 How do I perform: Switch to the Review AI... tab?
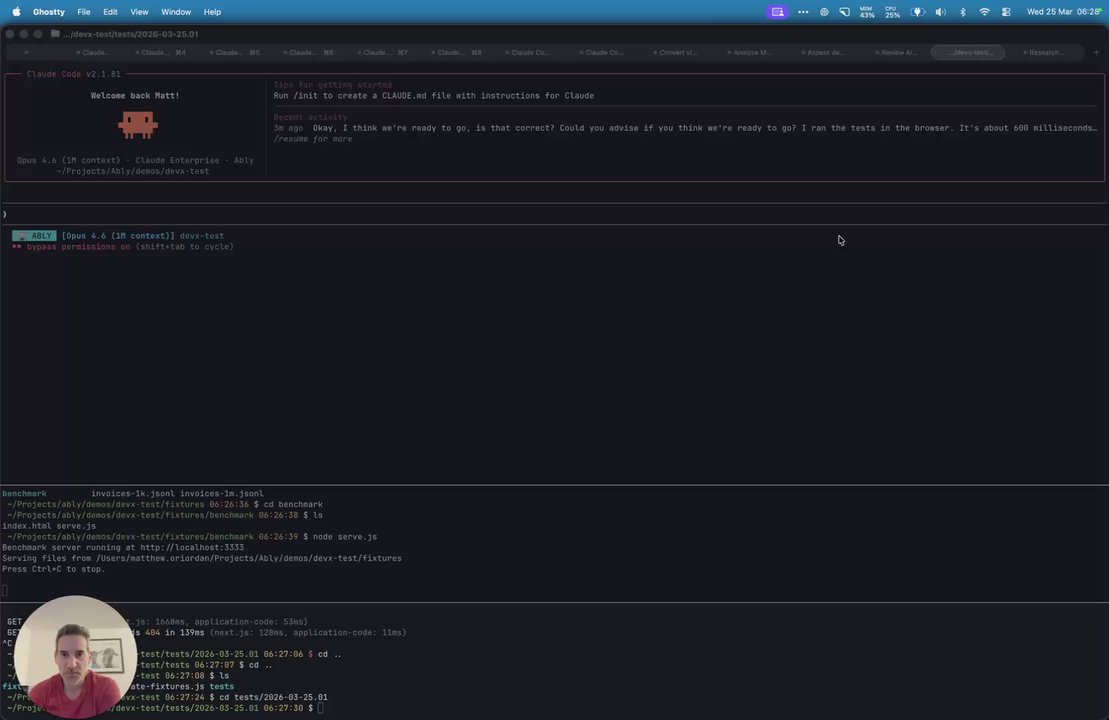tap(898, 52)
